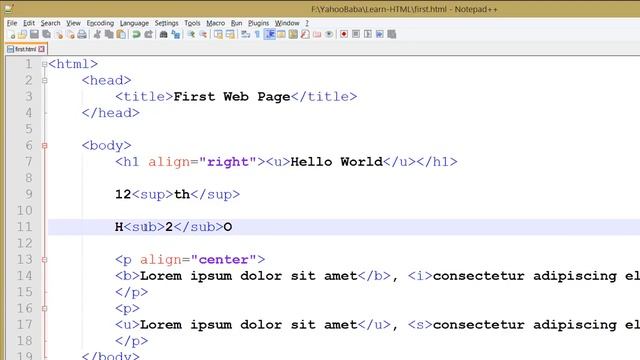Open the Tools menu
Image resolution: width=640 pixels, height=360 pixels.
[192, 23]
